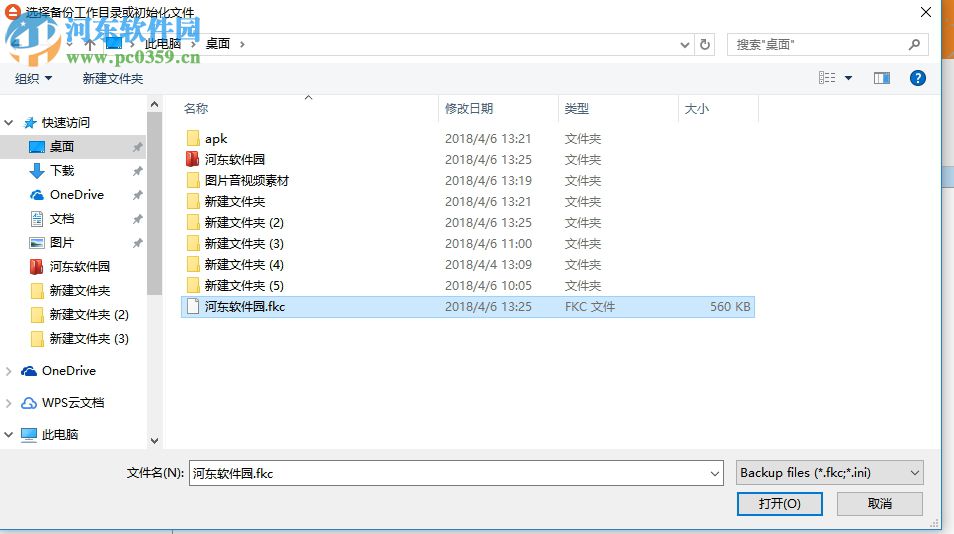Click the up arrow navigation icon
Screen dimensions: 954x534
(90, 44)
